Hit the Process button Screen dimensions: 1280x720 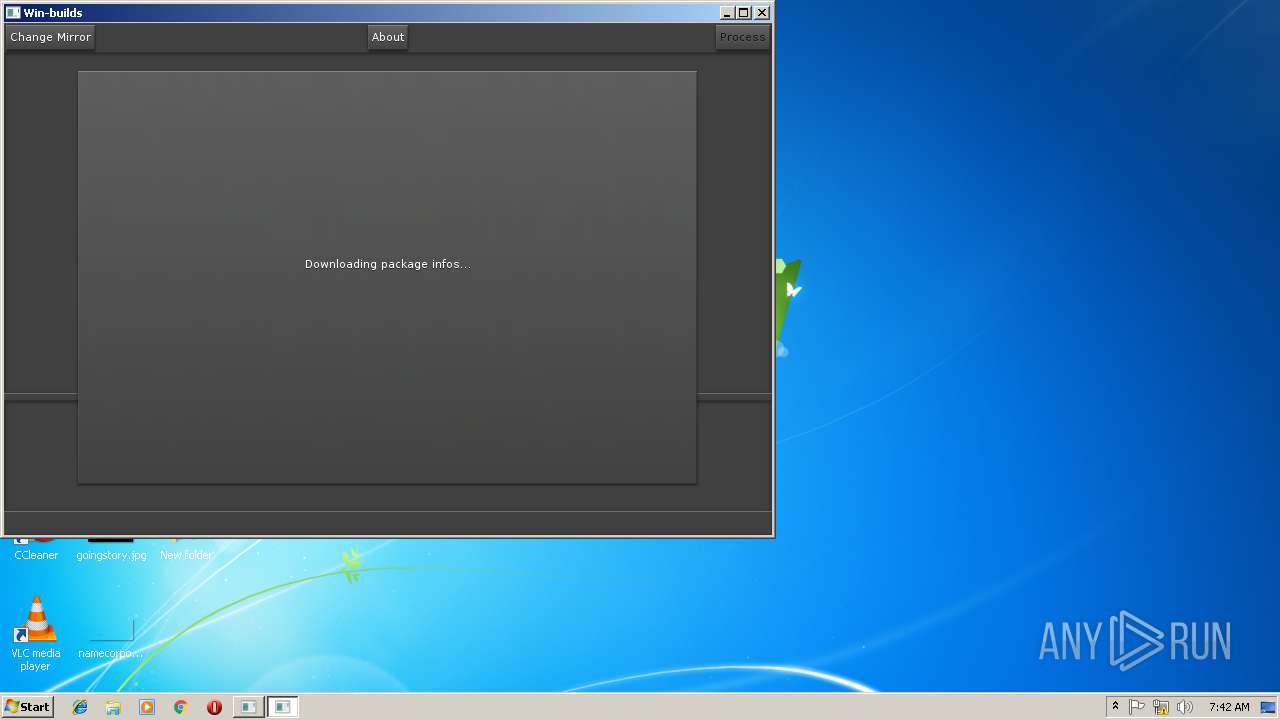(x=742, y=37)
